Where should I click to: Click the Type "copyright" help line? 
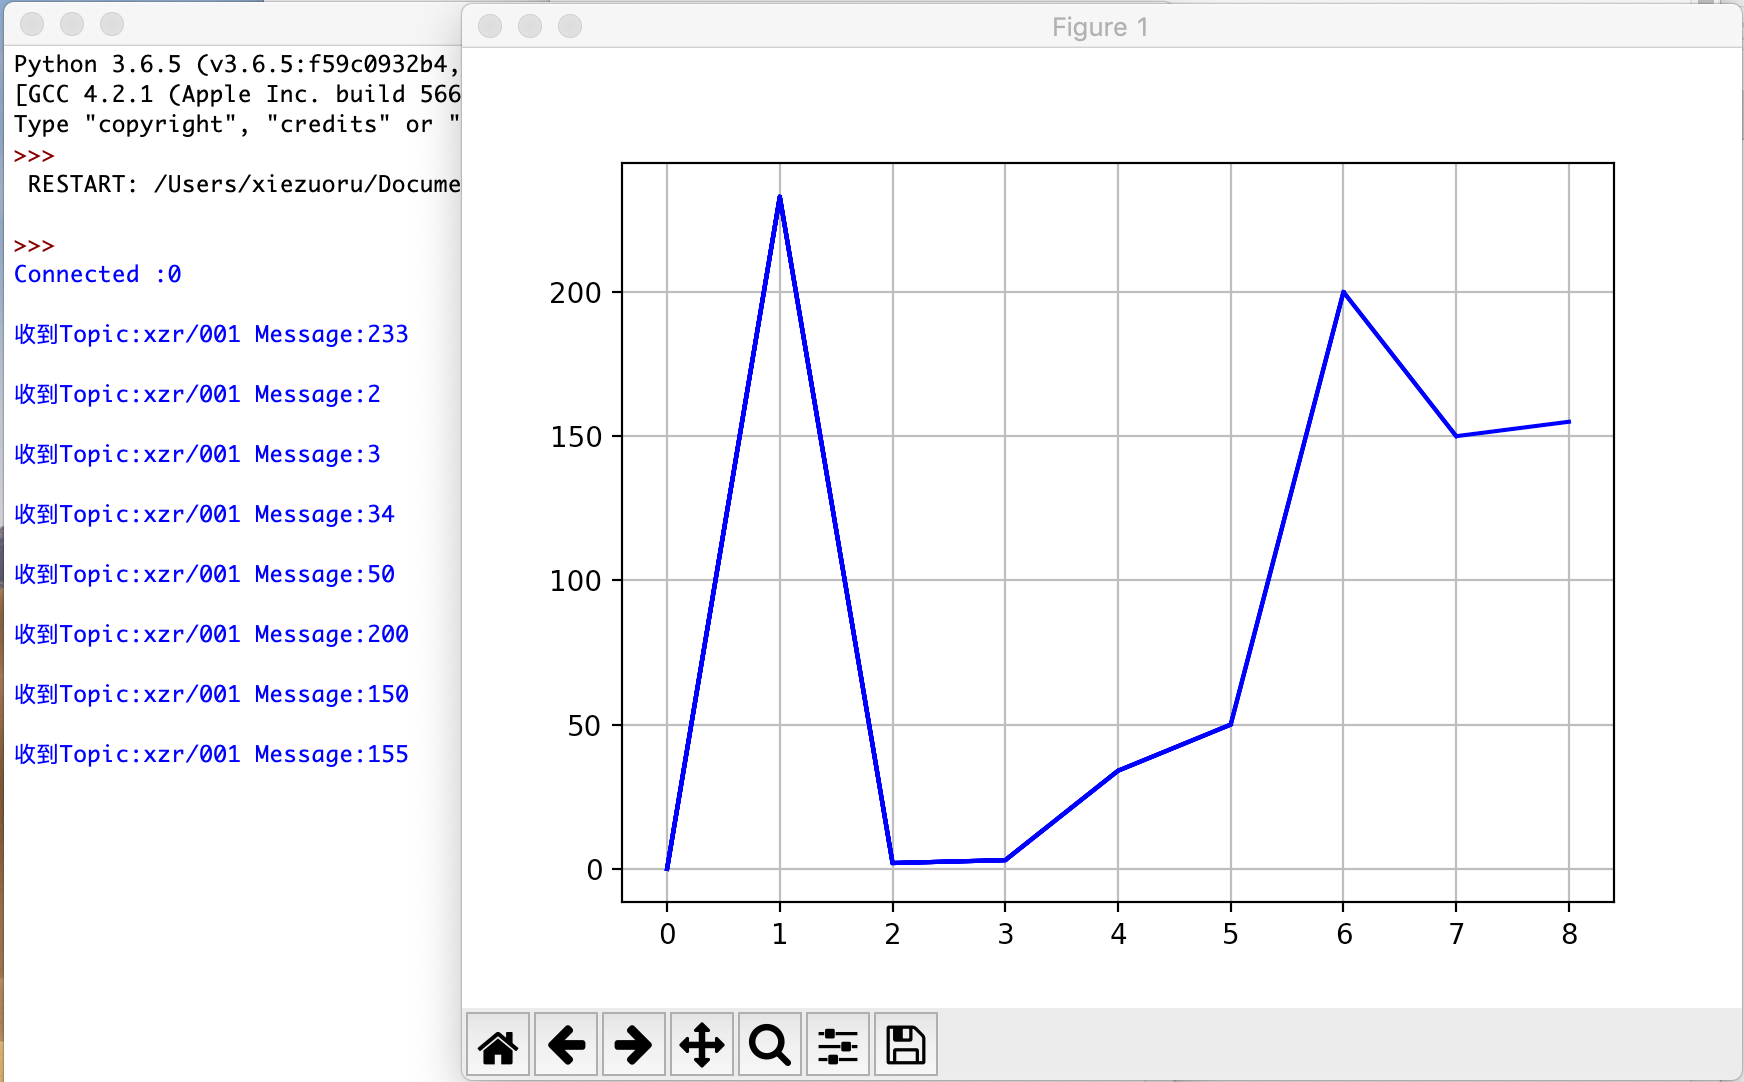[237, 124]
